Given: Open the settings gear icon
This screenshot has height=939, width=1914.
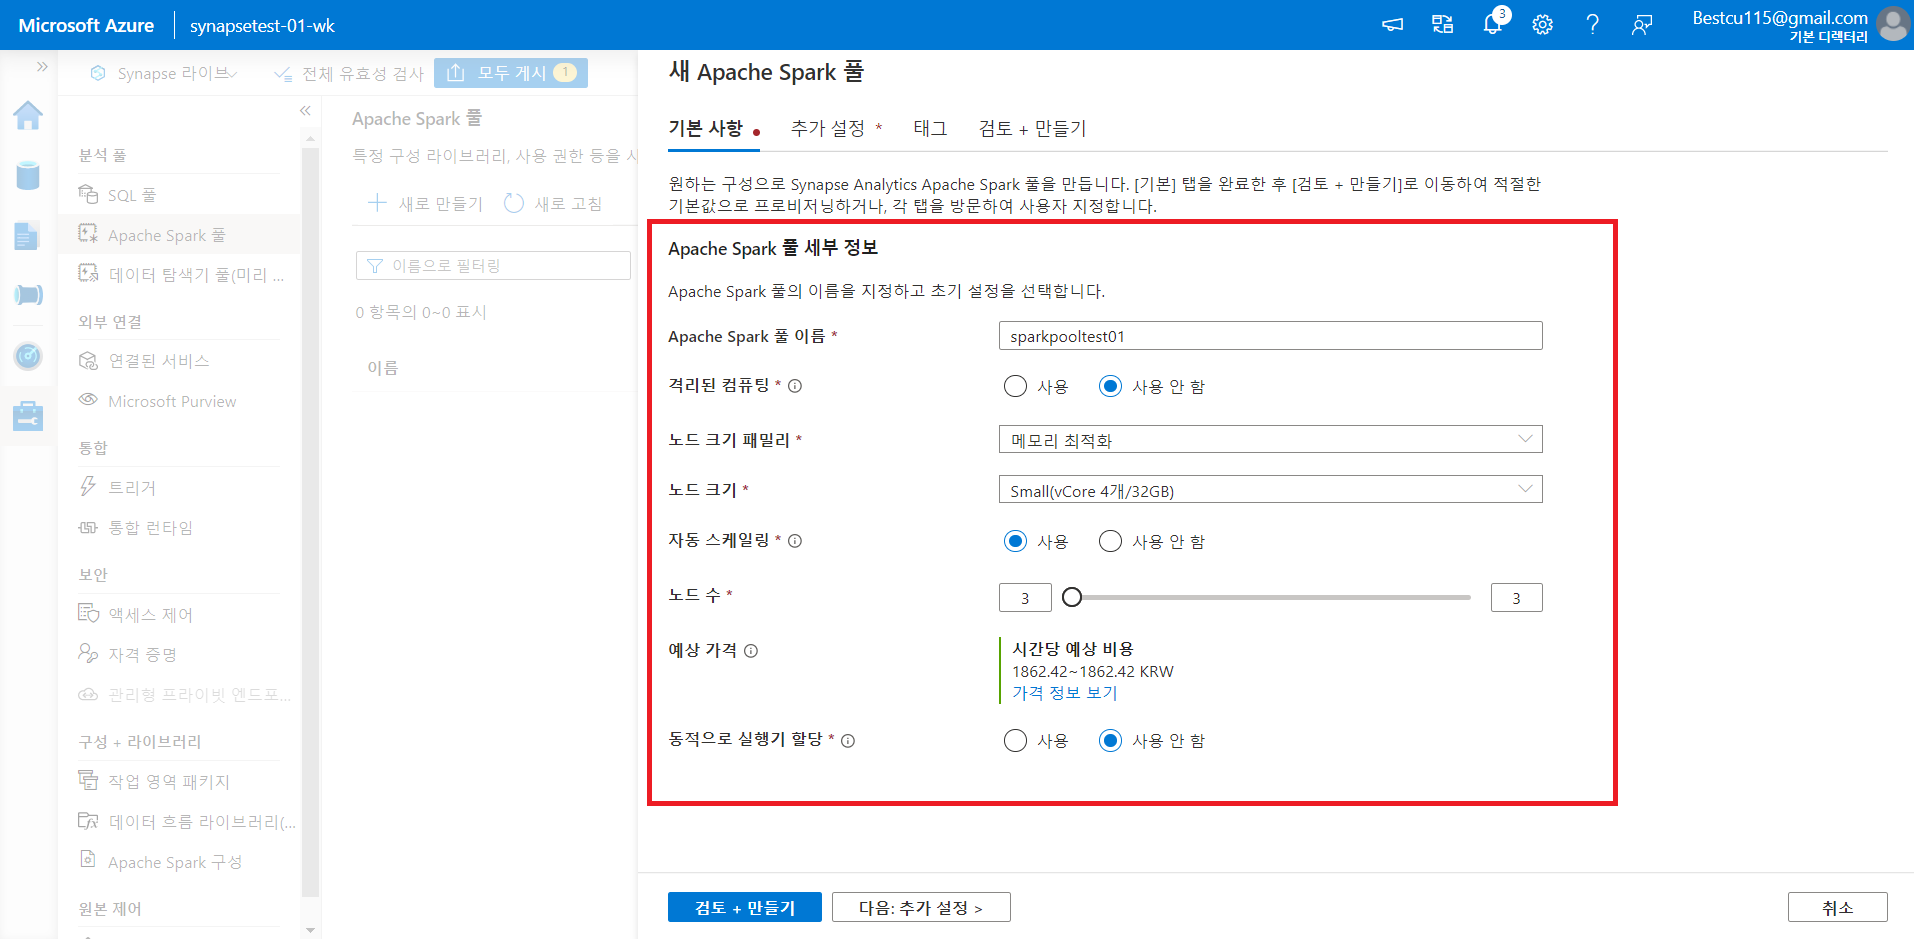Looking at the screenshot, I should coord(1543,25).
